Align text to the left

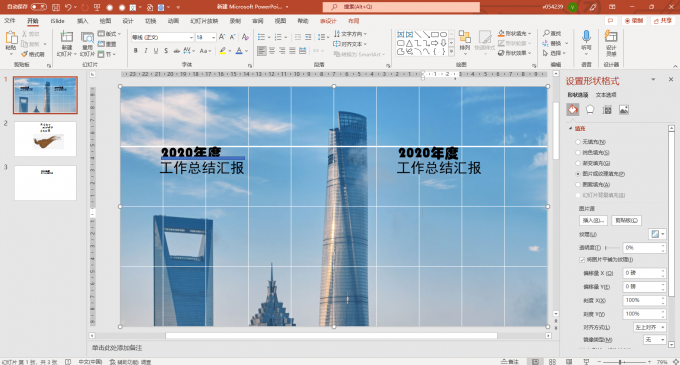262,51
